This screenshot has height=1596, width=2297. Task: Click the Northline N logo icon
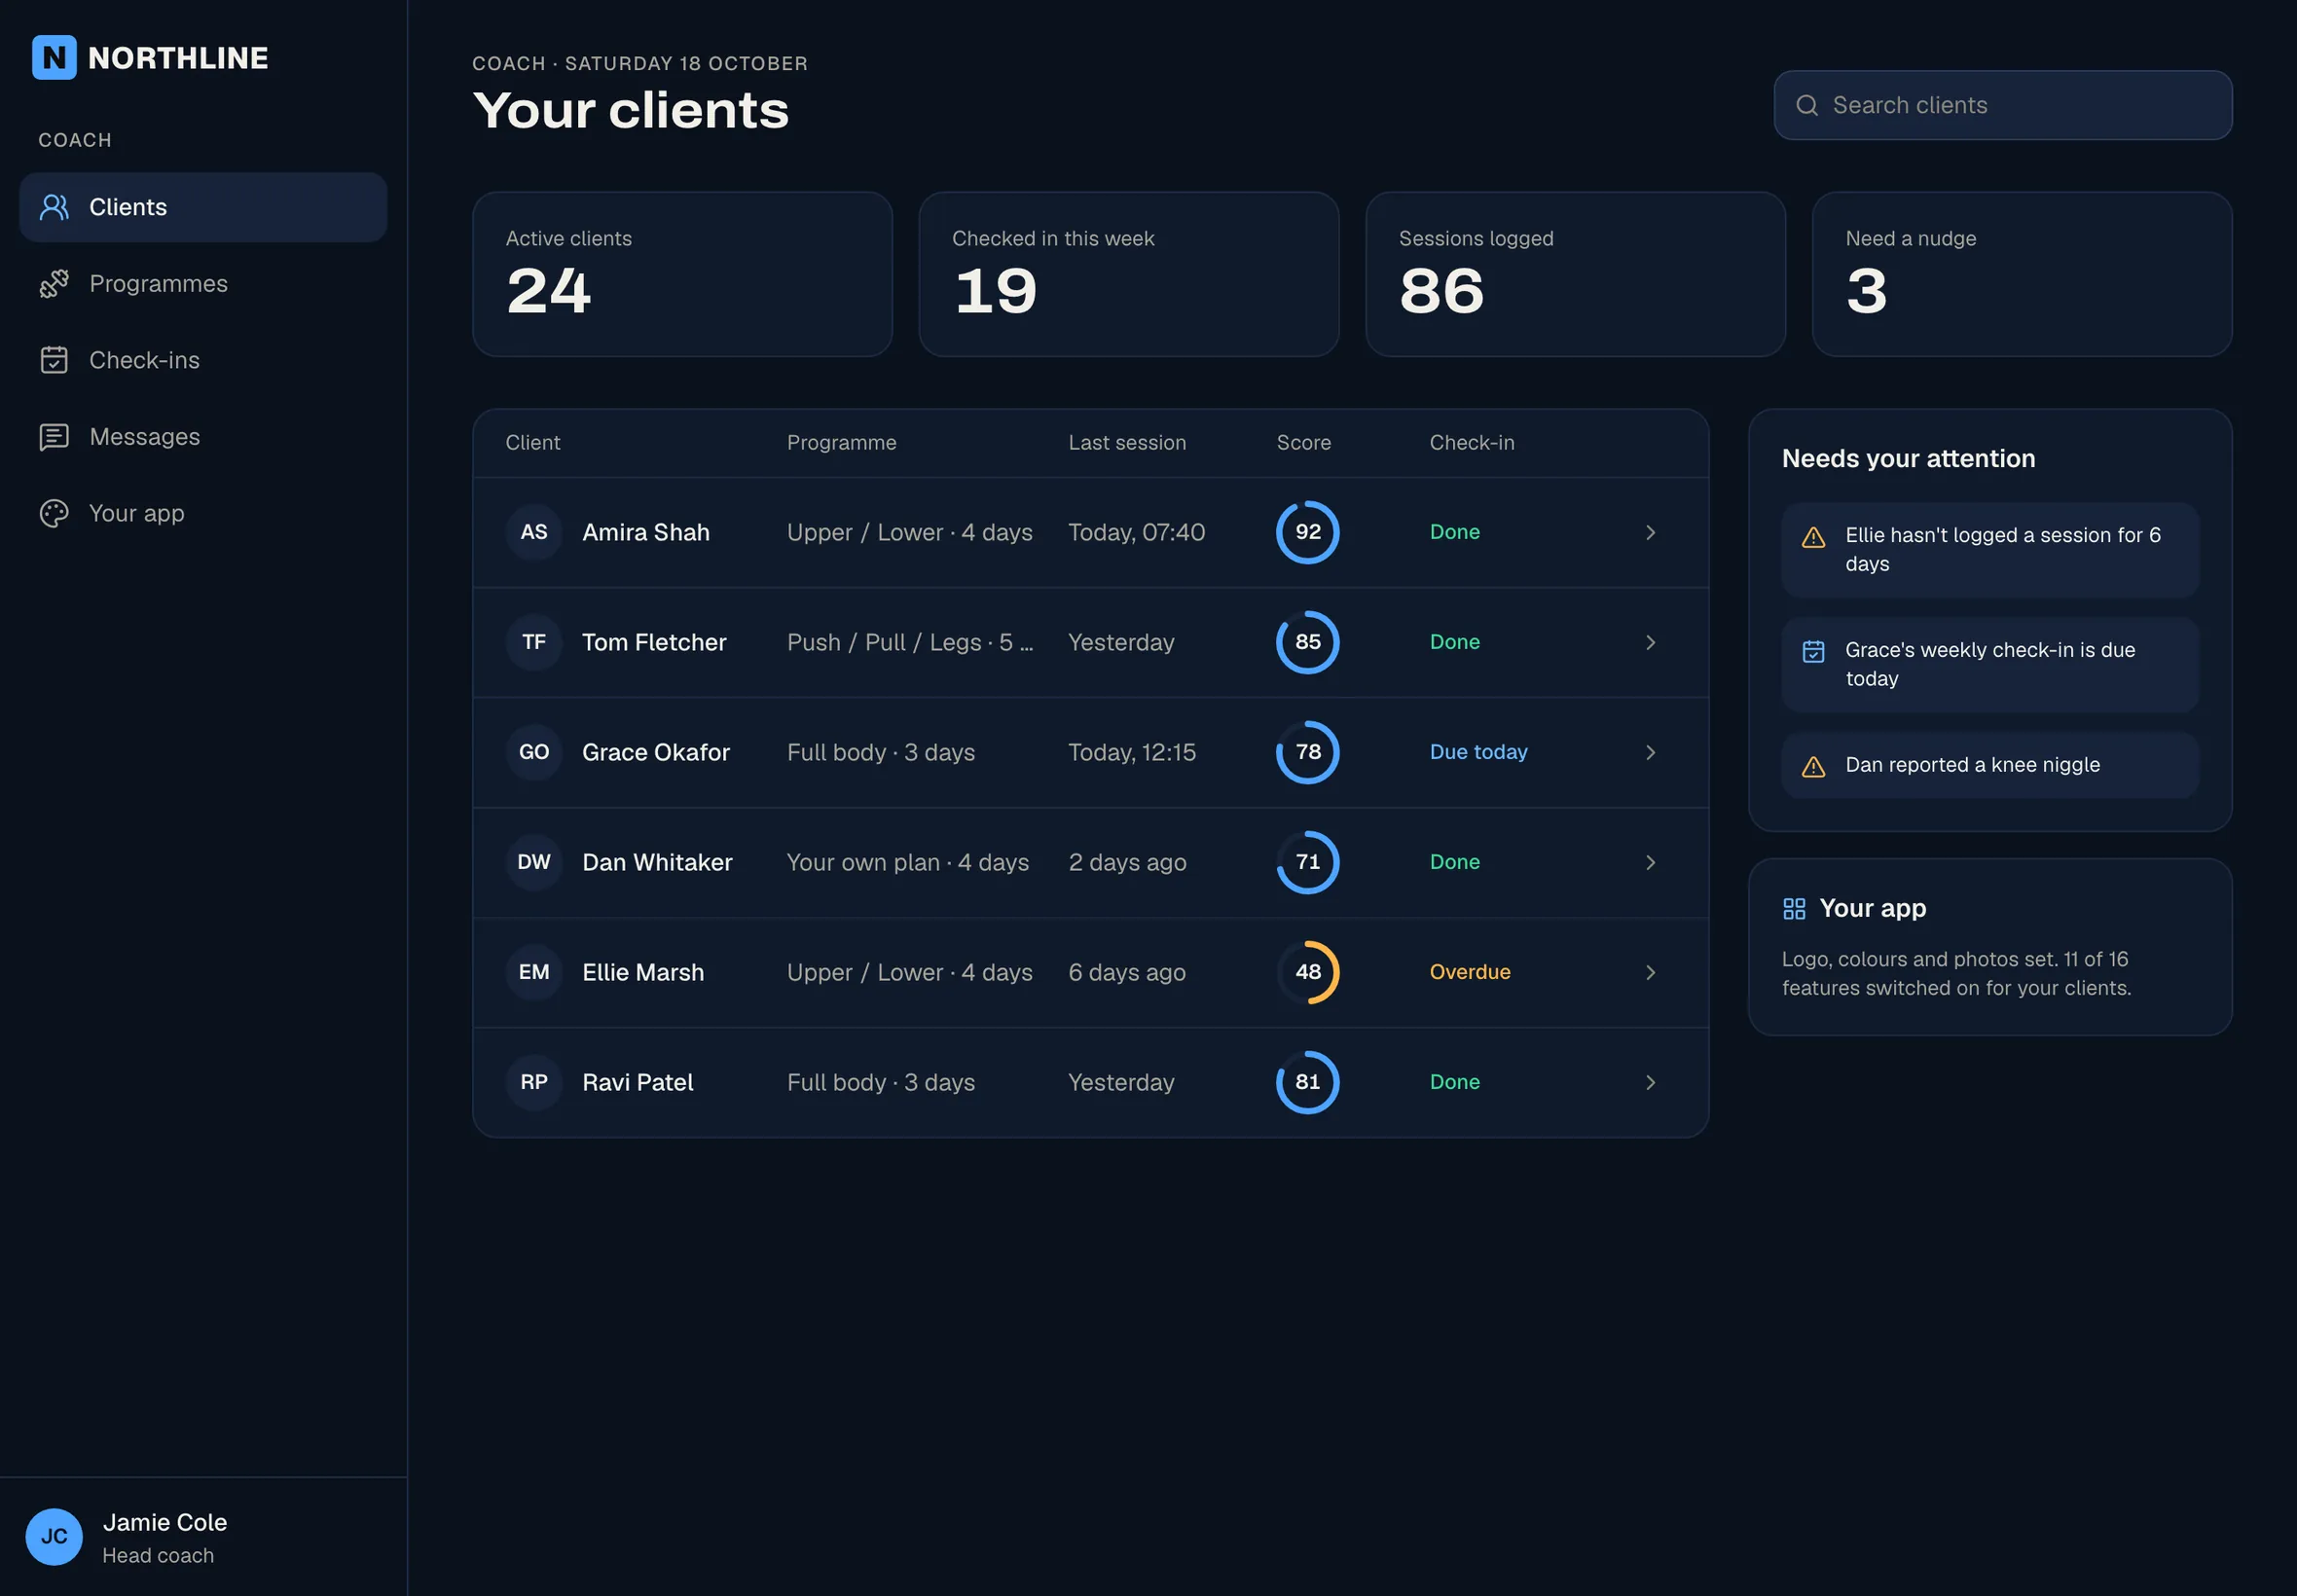(54, 58)
